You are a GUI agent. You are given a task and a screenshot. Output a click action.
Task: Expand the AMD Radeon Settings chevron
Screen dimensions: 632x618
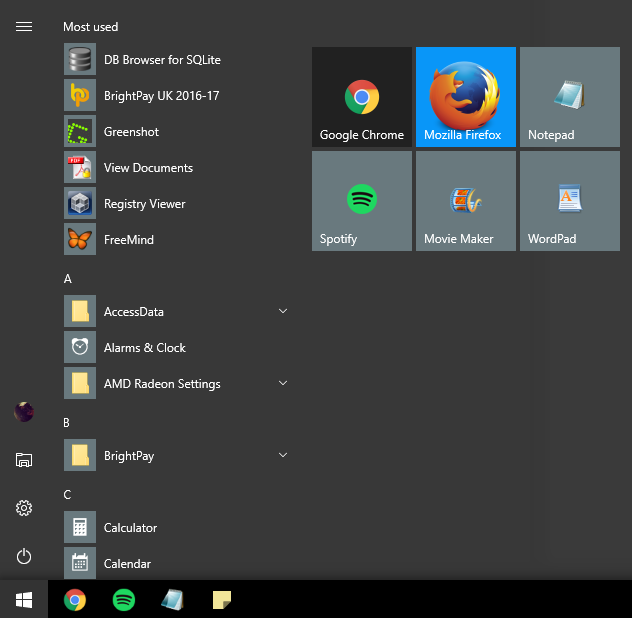coord(283,383)
